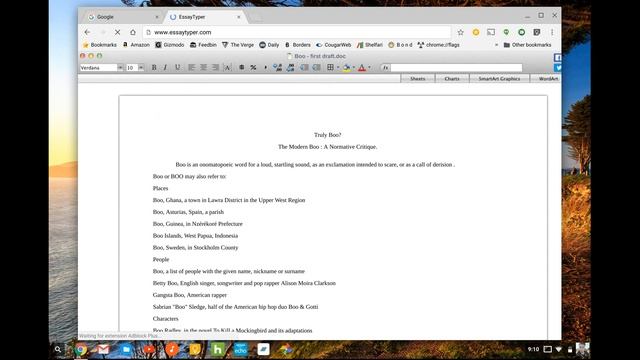Open the Amazon bookmark

(136, 45)
